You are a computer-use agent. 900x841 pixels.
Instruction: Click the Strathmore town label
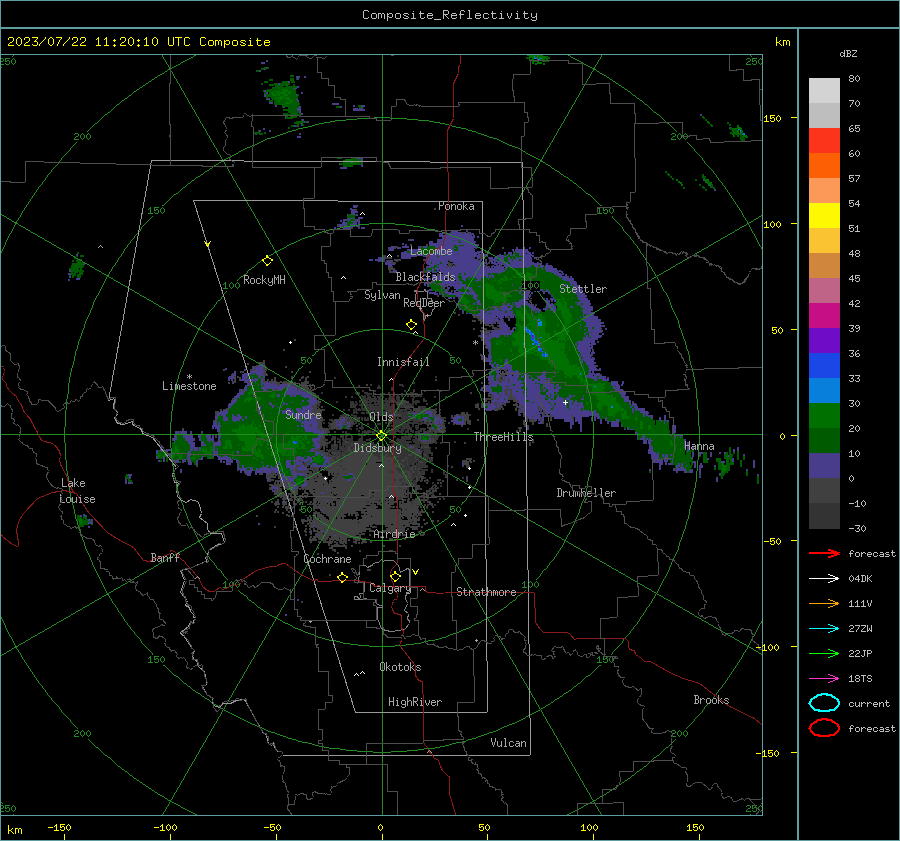click(x=486, y=592)
